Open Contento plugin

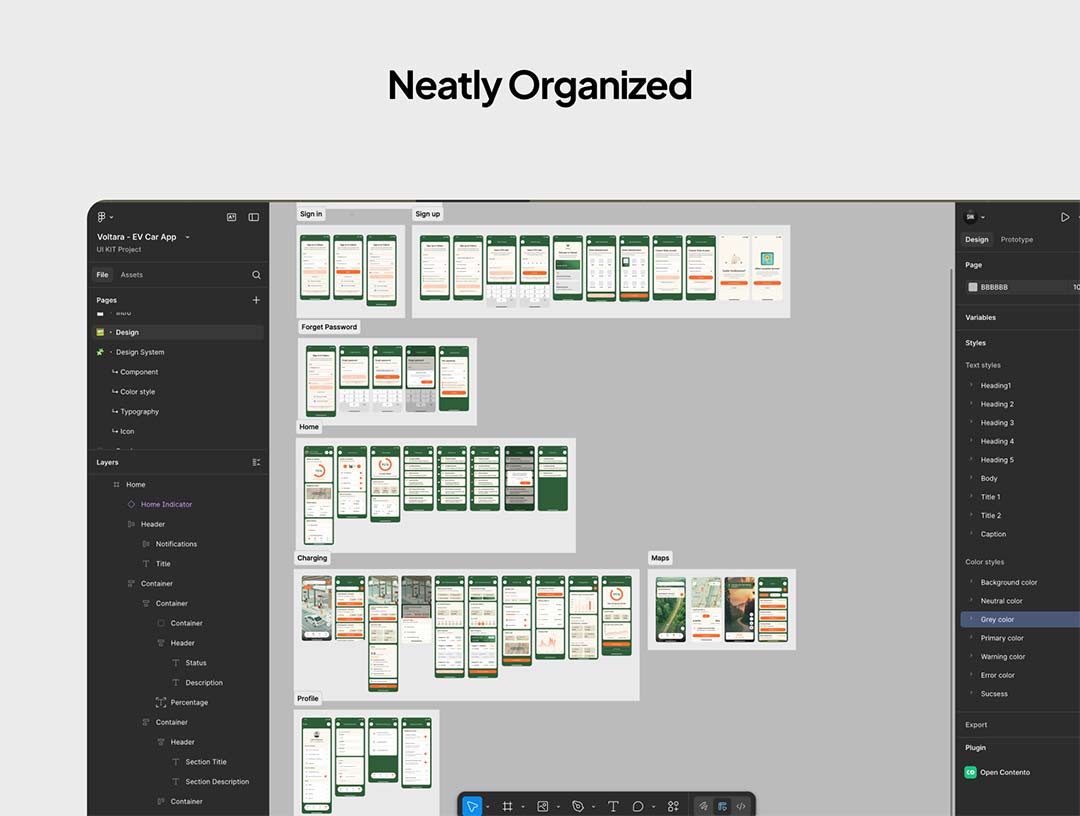click(x=1004, y=772)
